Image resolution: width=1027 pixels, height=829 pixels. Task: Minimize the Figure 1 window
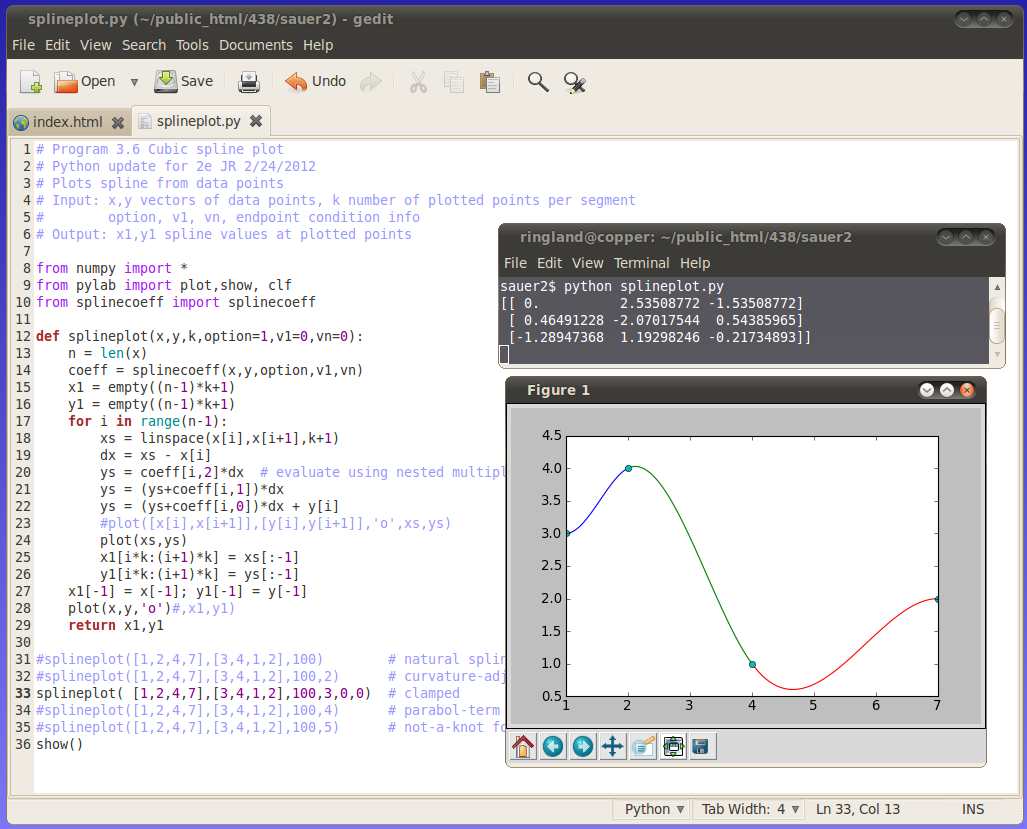[927, 390]
